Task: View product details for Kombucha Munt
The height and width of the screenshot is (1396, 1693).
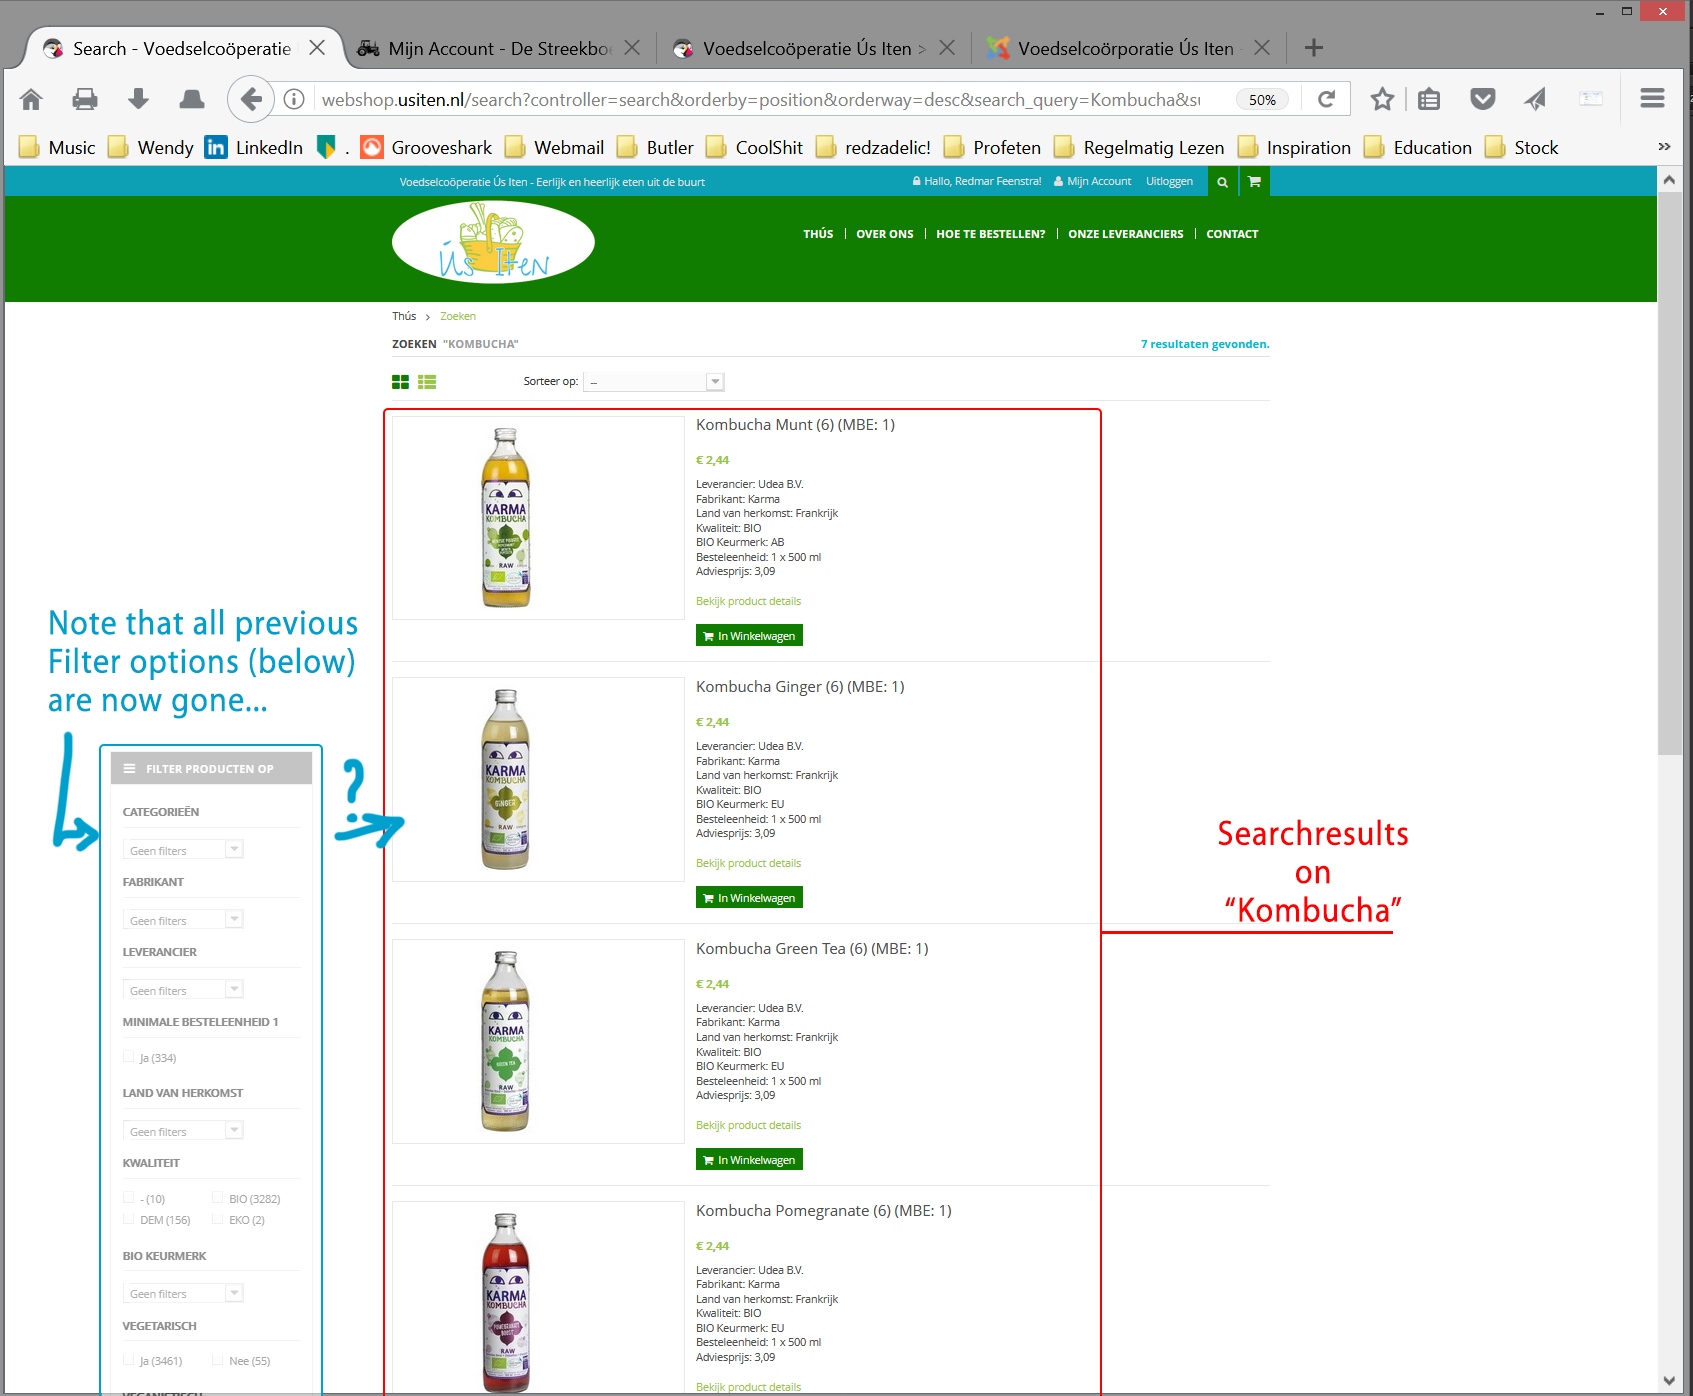Action: [x=748, y=602]
